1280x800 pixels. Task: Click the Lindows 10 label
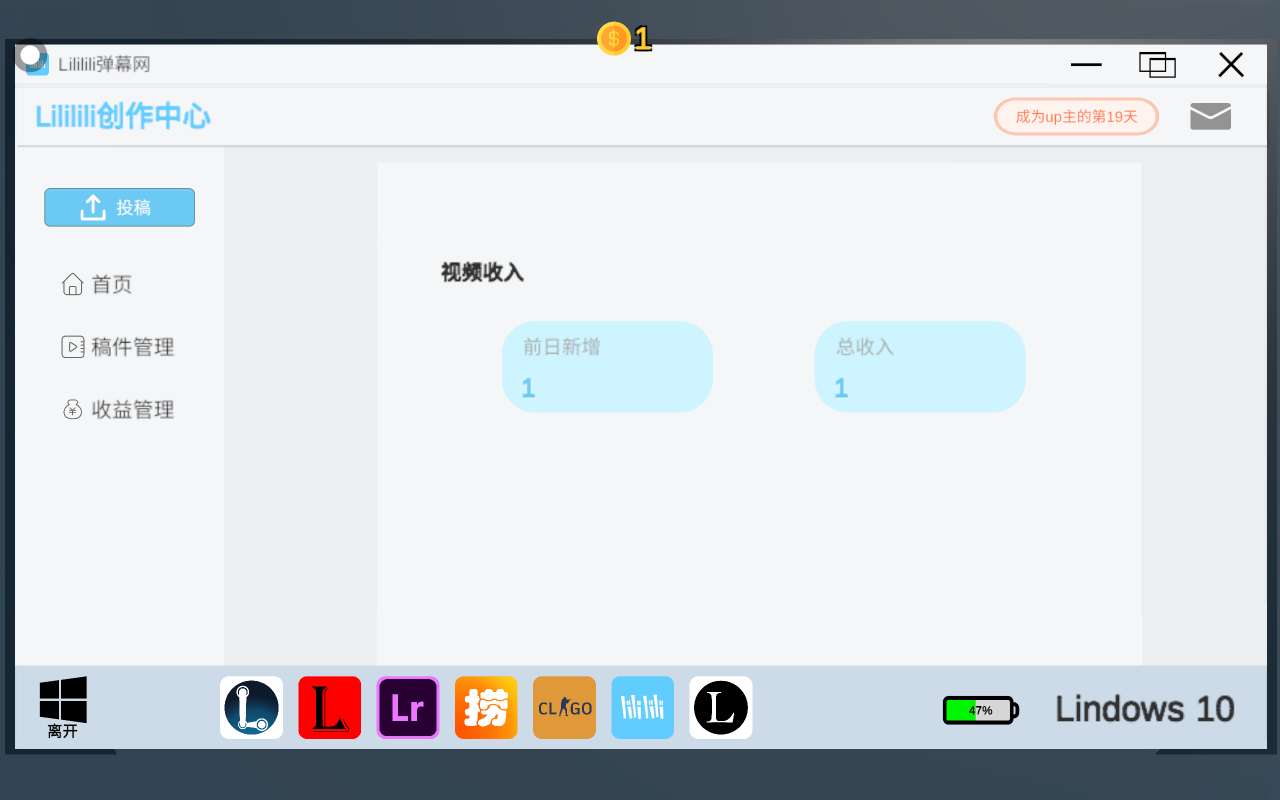[1145, 709]
